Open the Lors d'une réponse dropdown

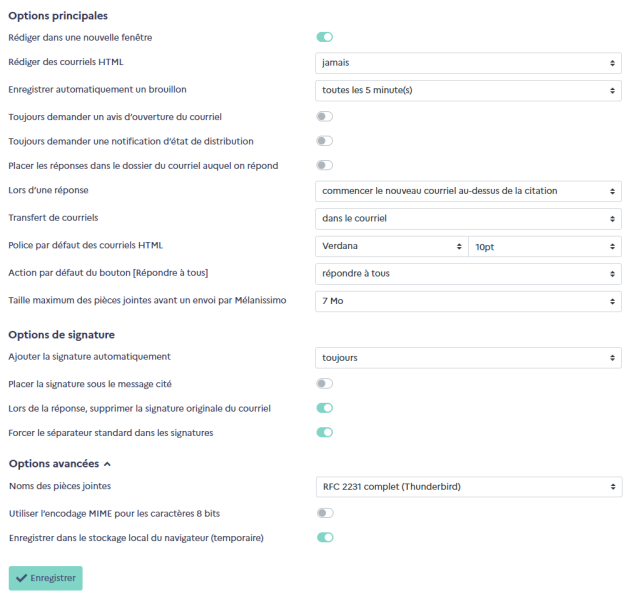468,191
